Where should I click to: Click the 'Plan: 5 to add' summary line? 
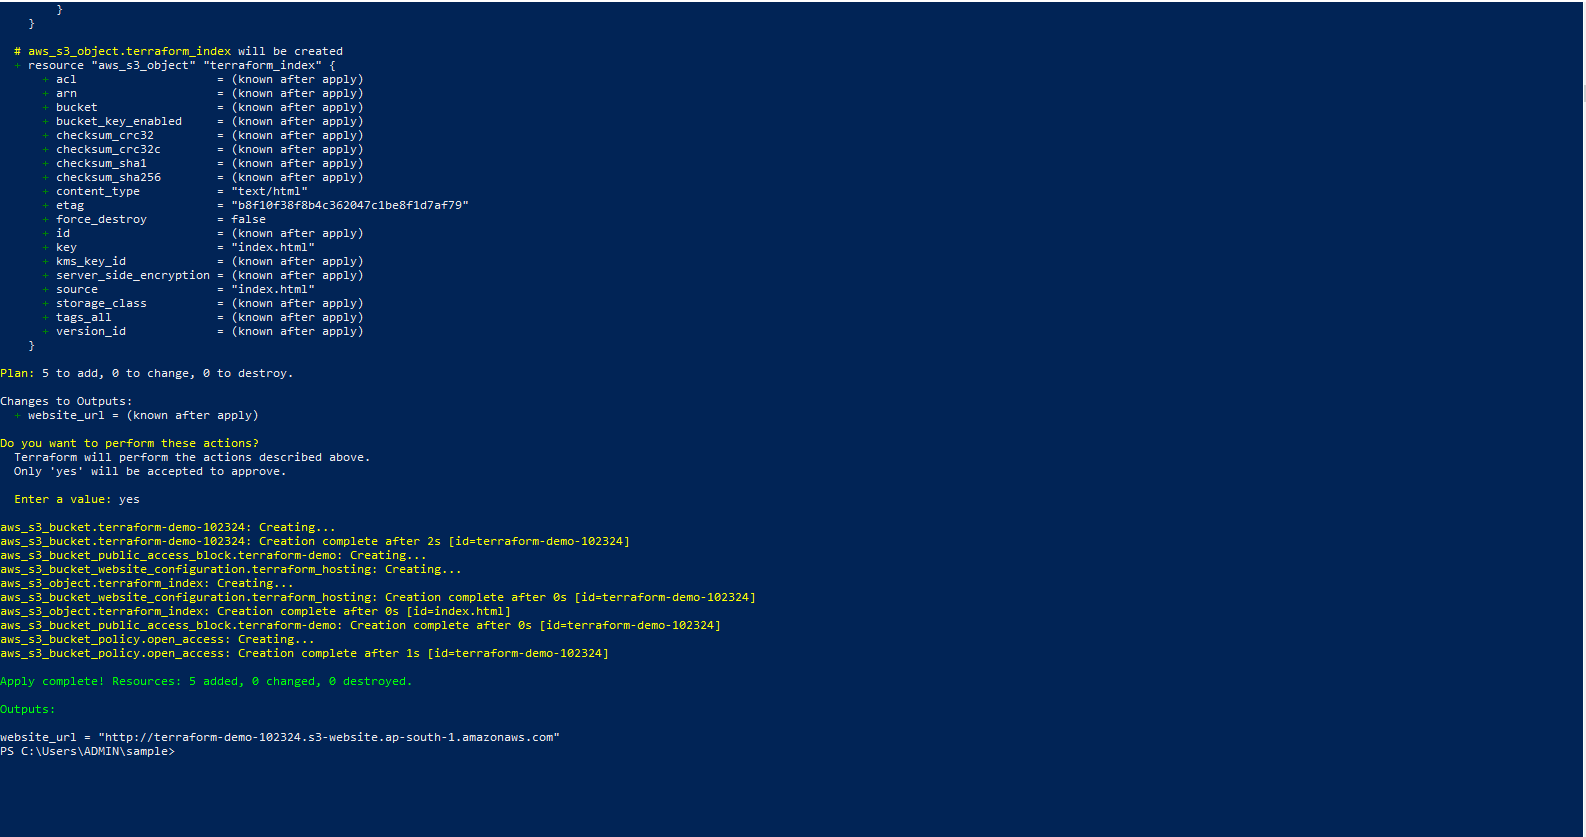tap(146, 373)
